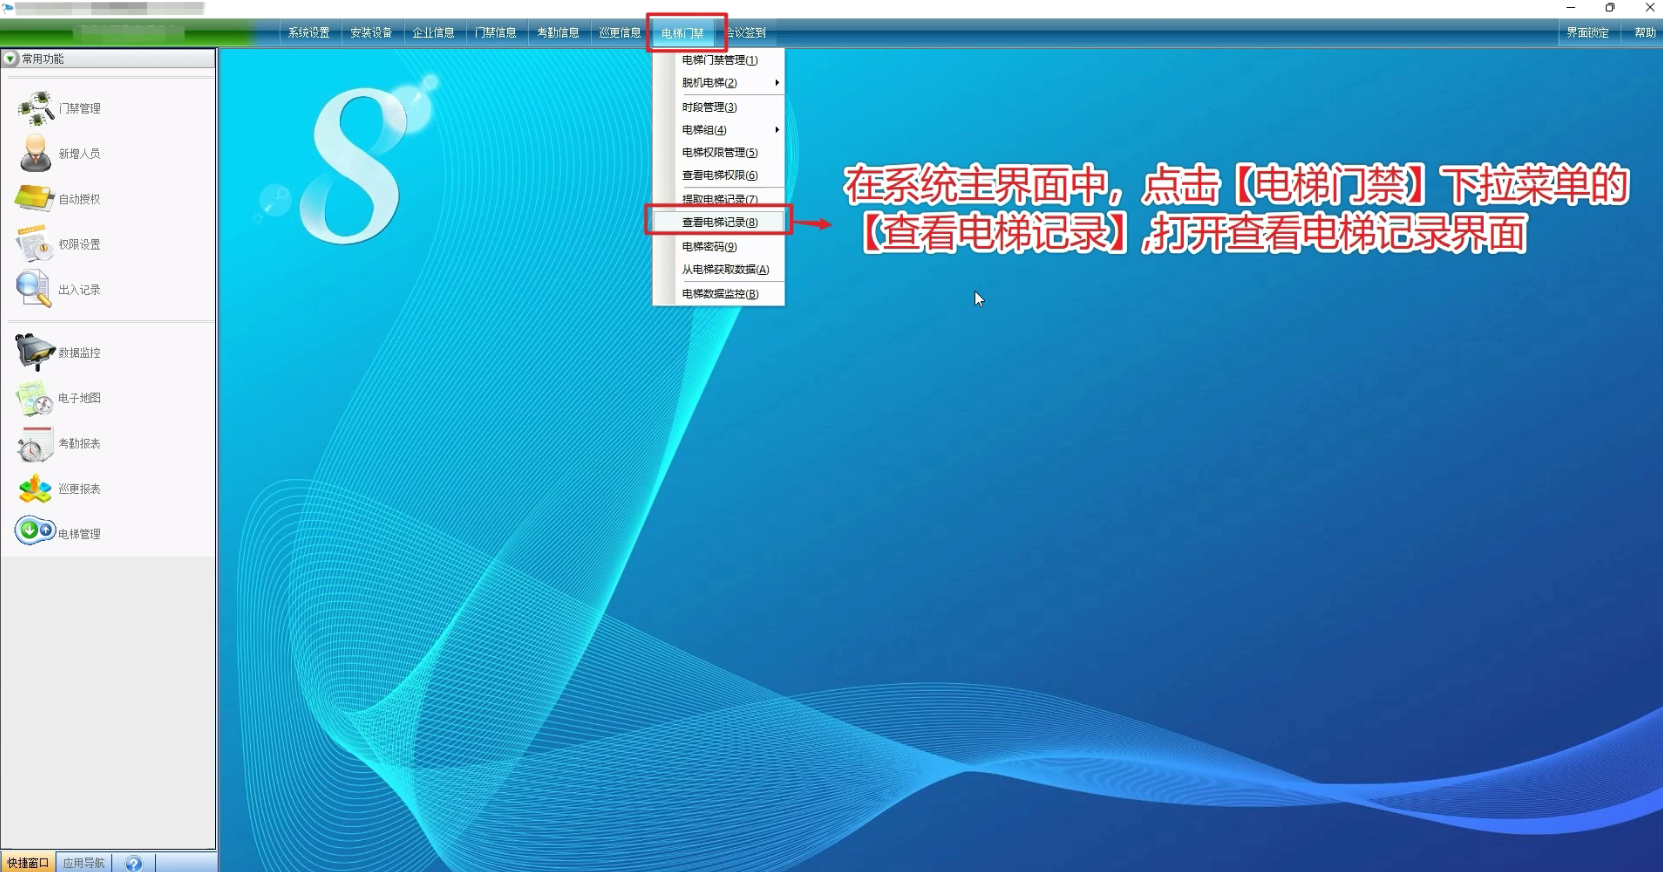Screen dimensions: 1663x872
Task: Select the 权限设置 sidebar icon
Action: pos(35,244)
